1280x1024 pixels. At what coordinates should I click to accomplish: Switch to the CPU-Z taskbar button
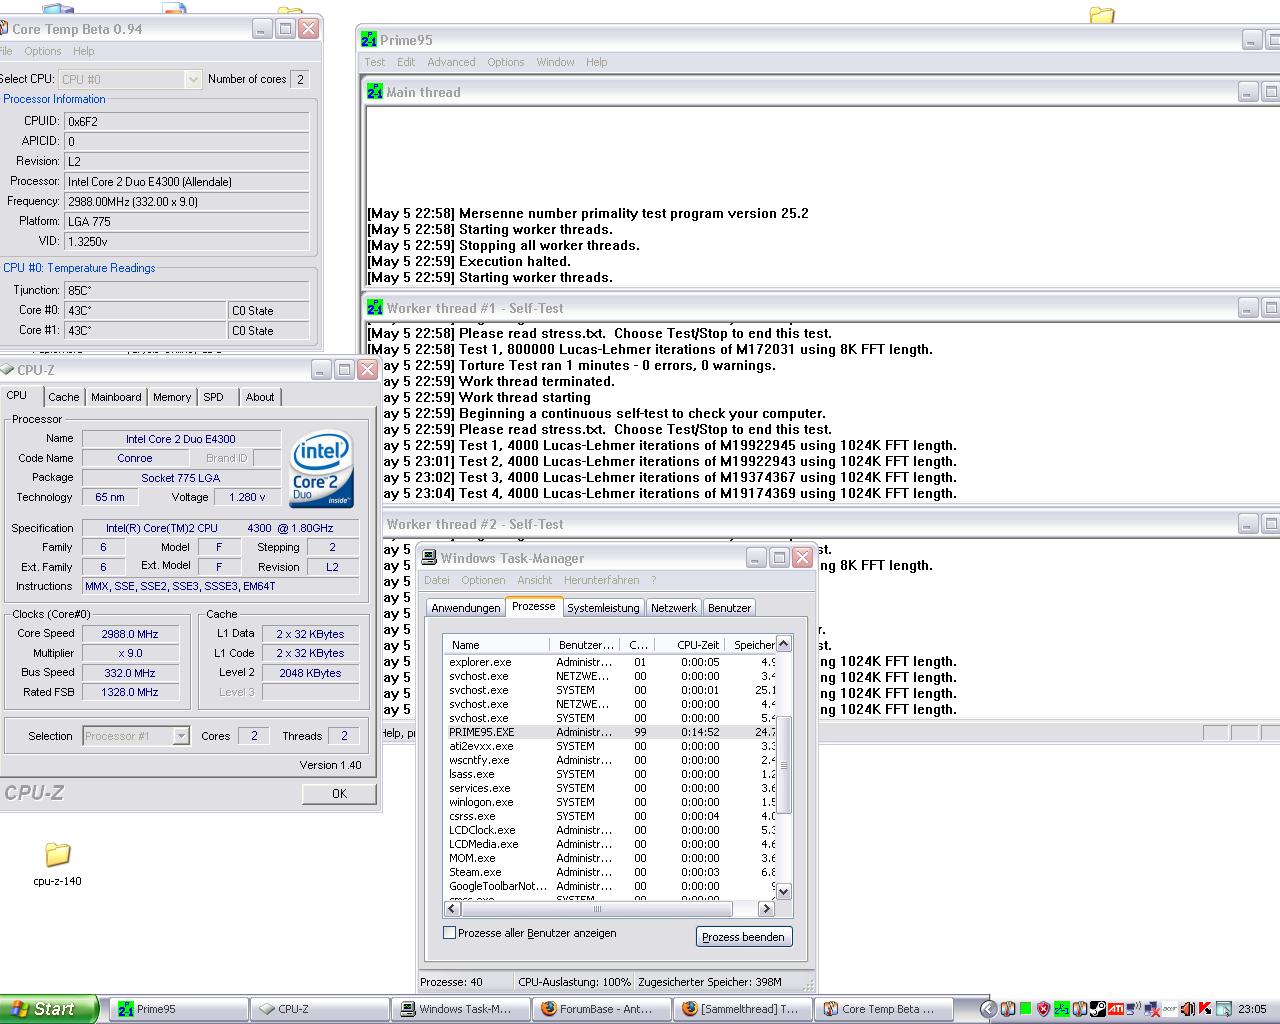[319, 1009]
